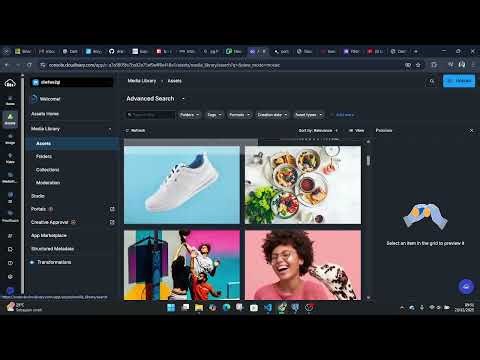Select Collections in the Media Library menu
Screen dimensions: 480x360
[47, 170]
